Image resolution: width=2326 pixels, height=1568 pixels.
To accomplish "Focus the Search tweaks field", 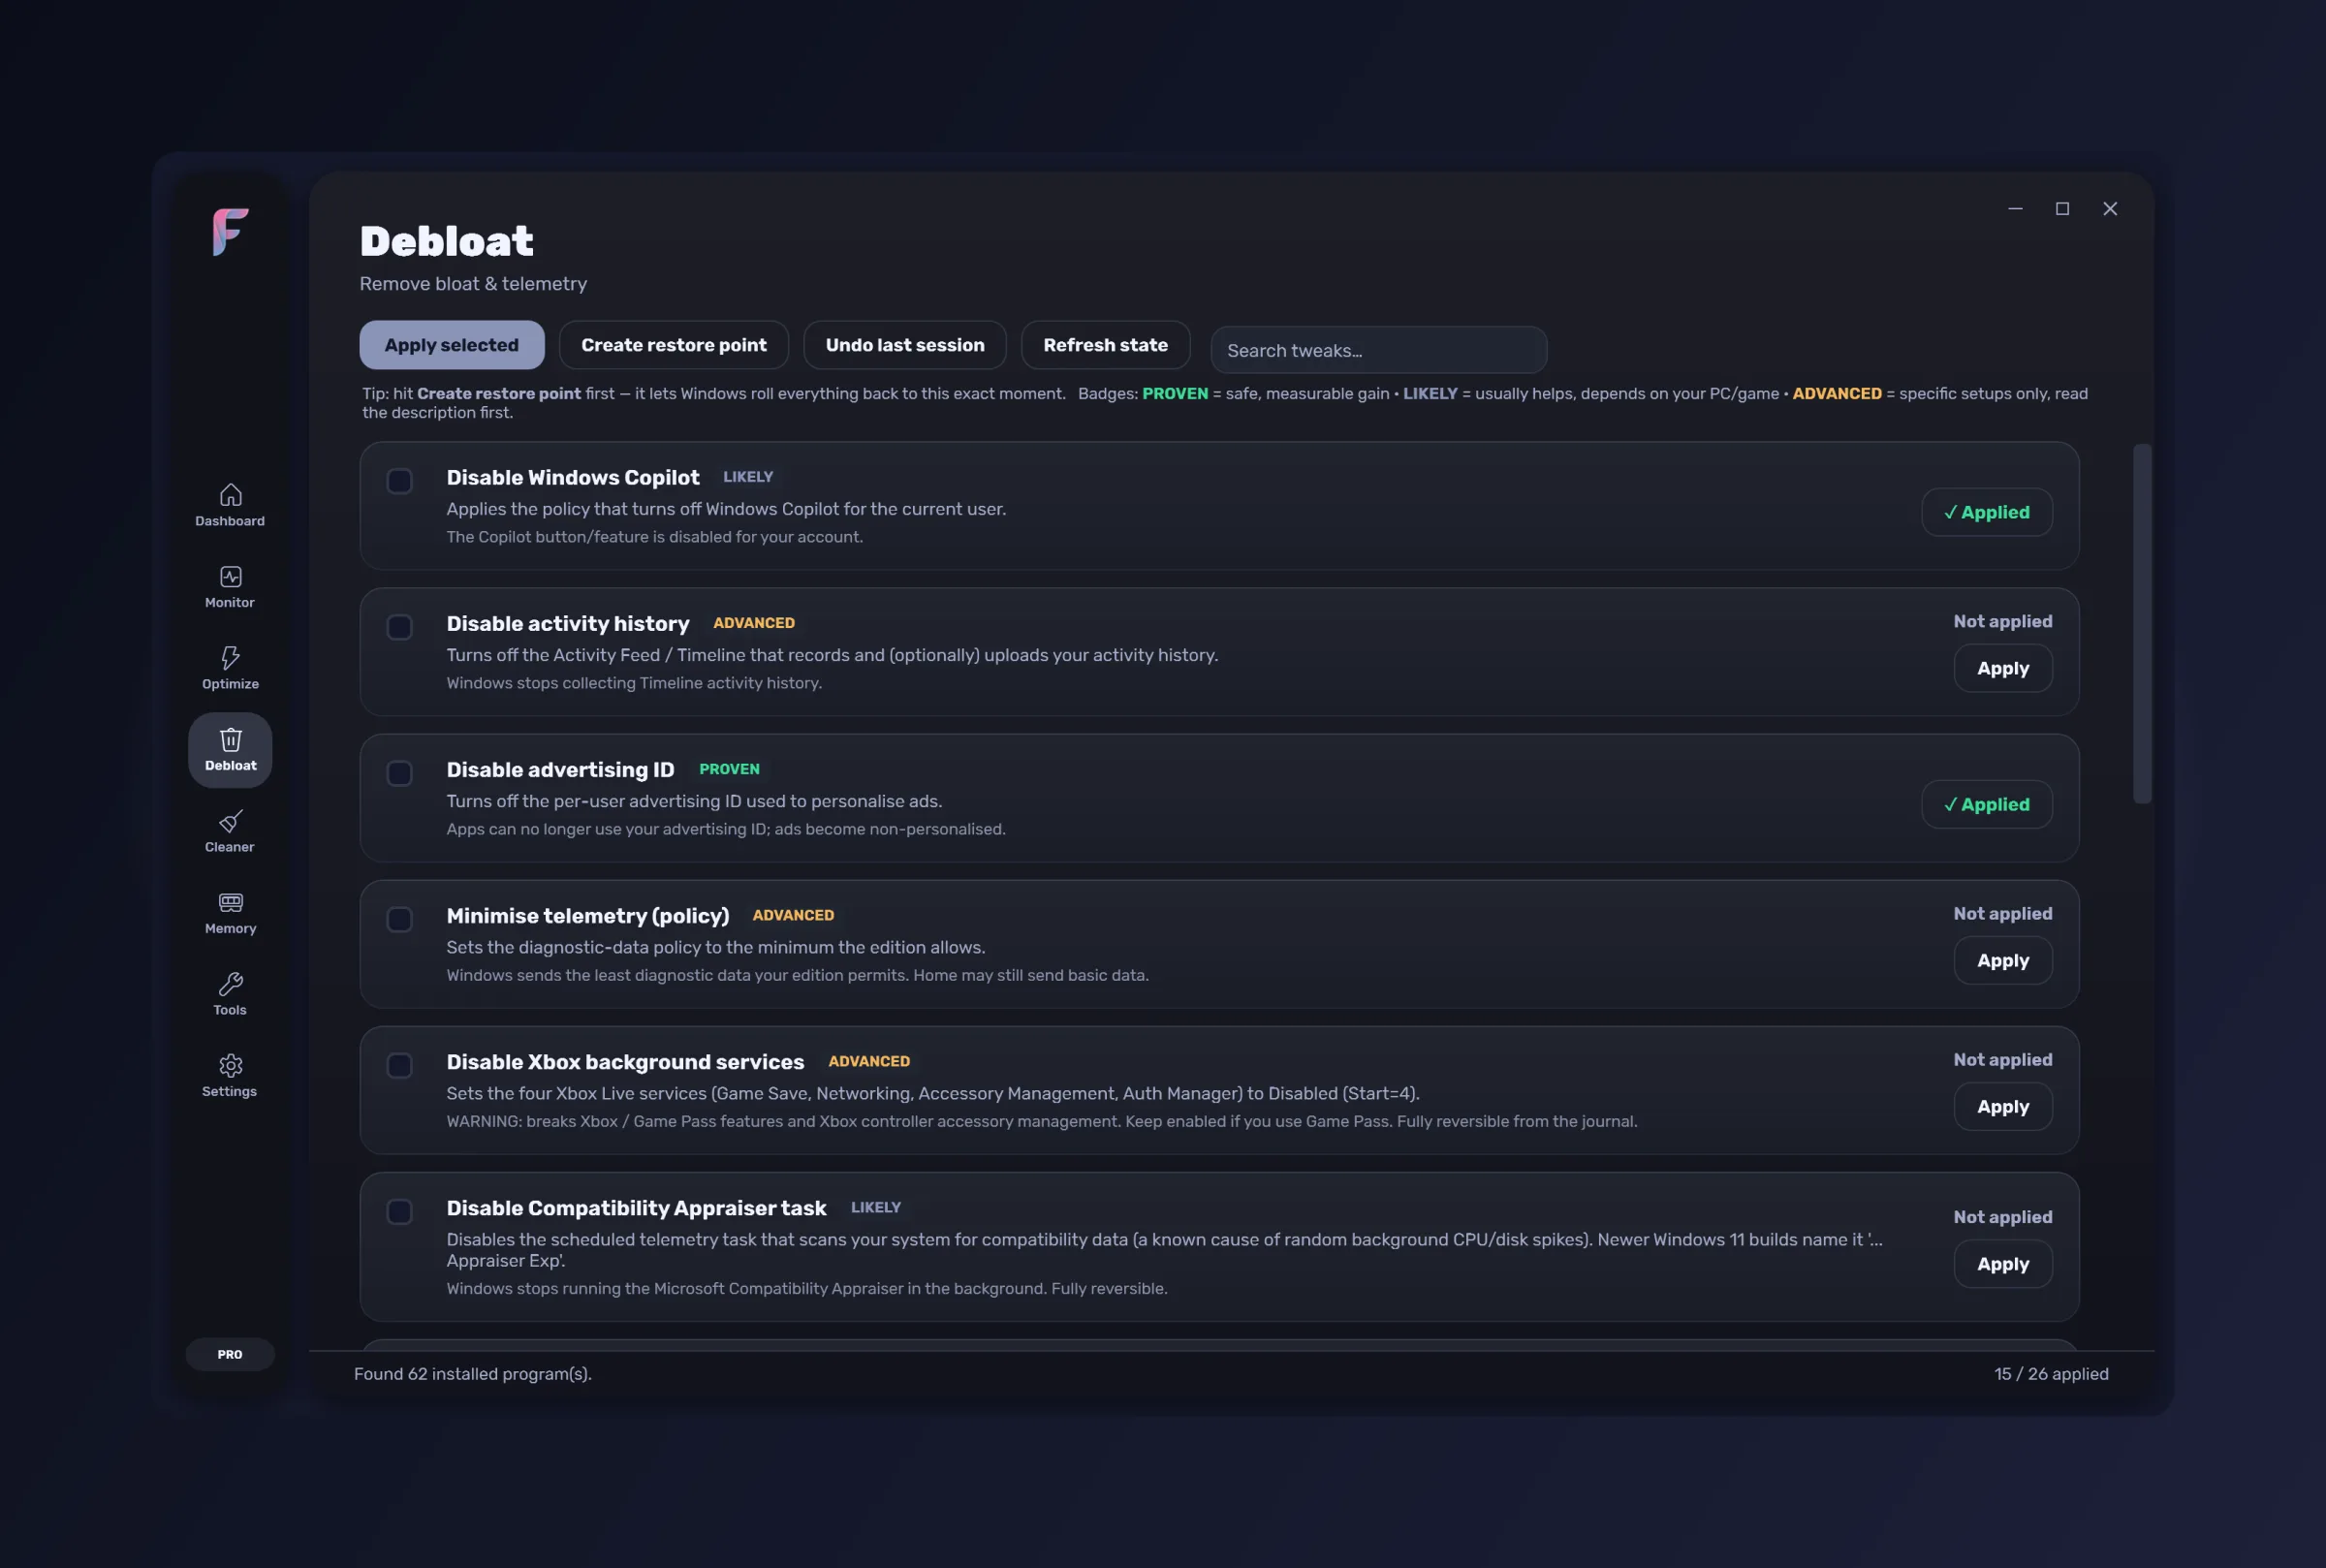I will click(x=1379, y=350).
